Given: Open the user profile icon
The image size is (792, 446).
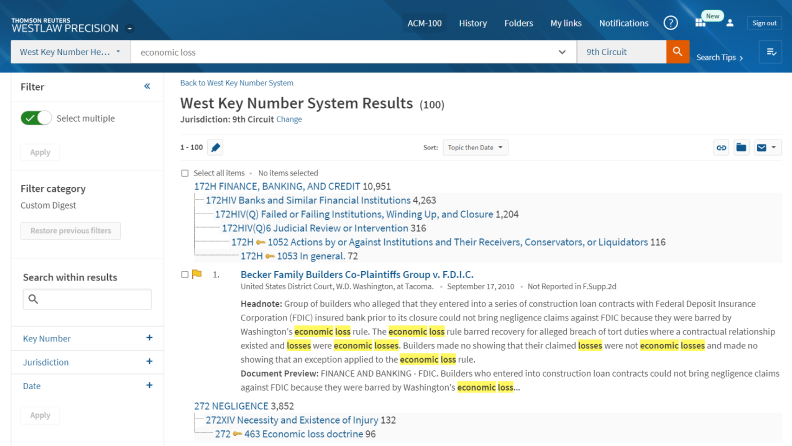Looking at the screenshot, I should coord(730,23).
